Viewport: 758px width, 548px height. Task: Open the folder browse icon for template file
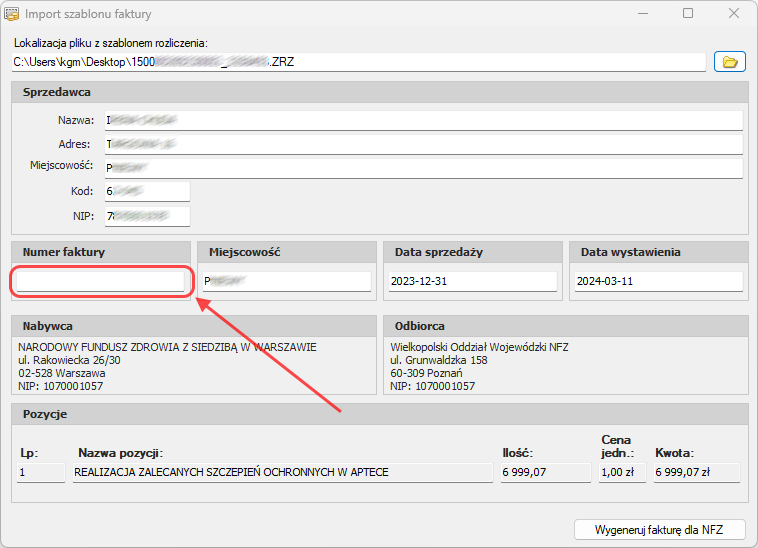729,62
